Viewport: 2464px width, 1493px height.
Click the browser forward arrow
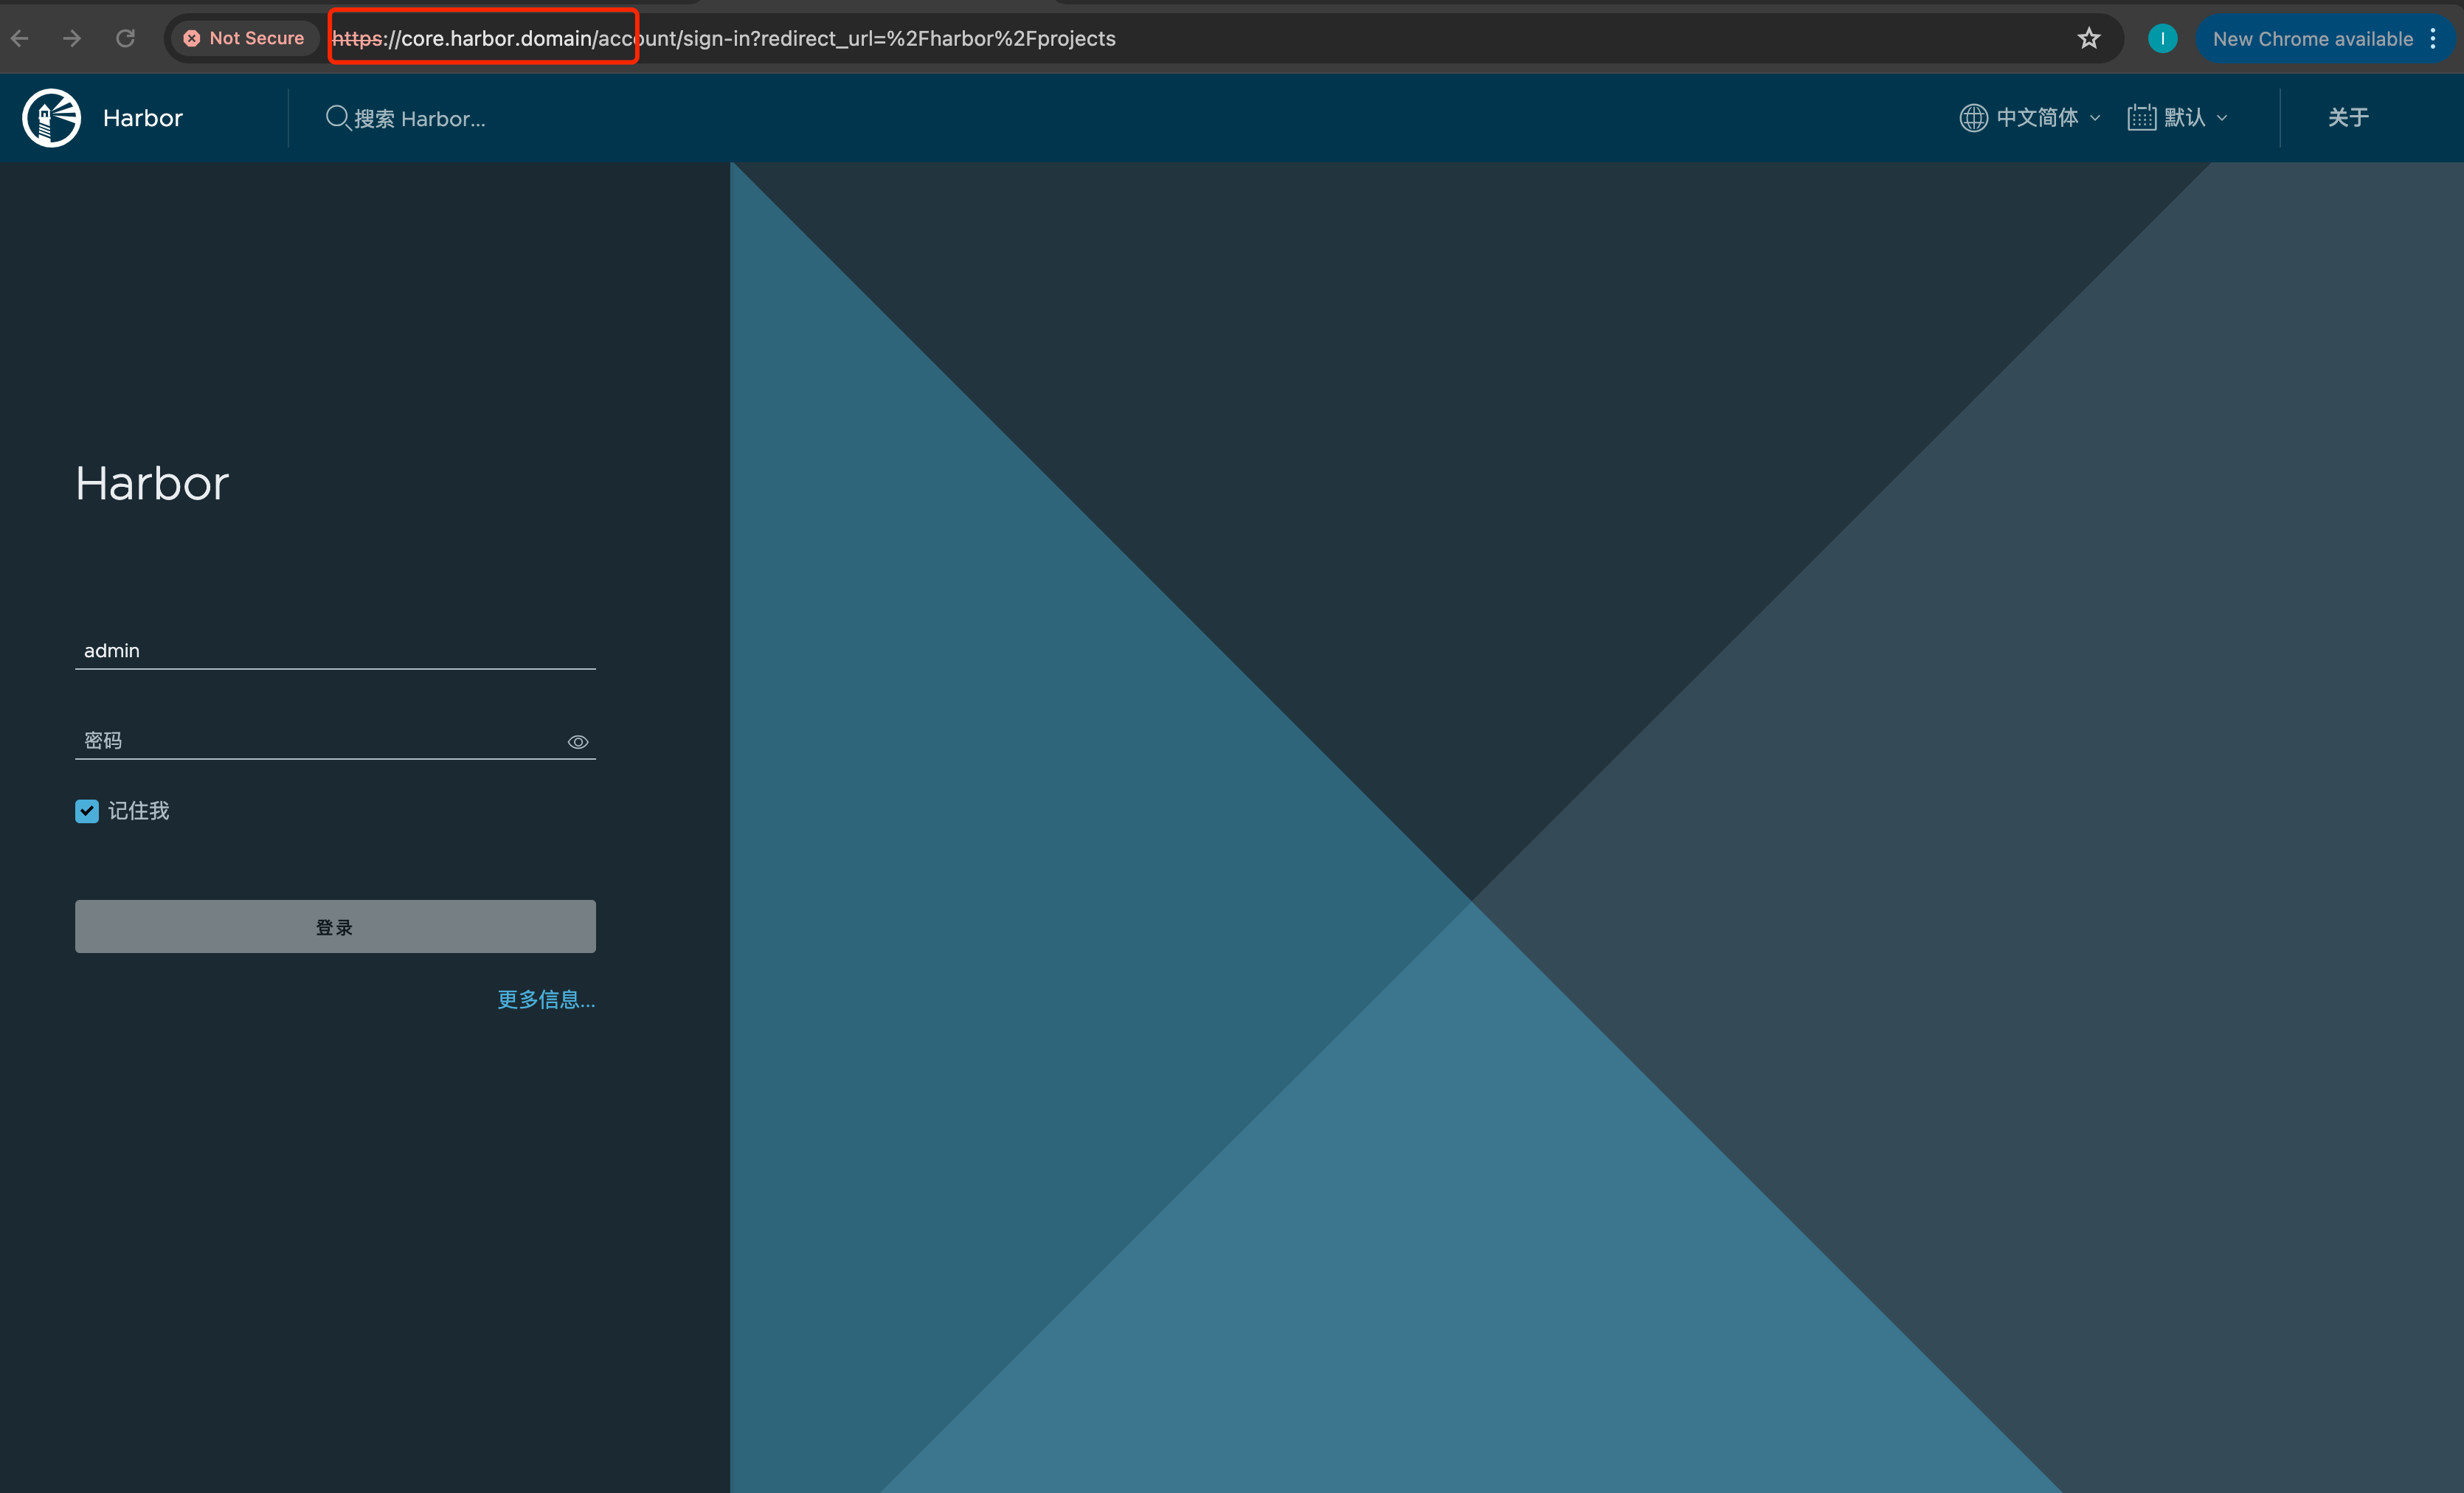coord(72,38)
